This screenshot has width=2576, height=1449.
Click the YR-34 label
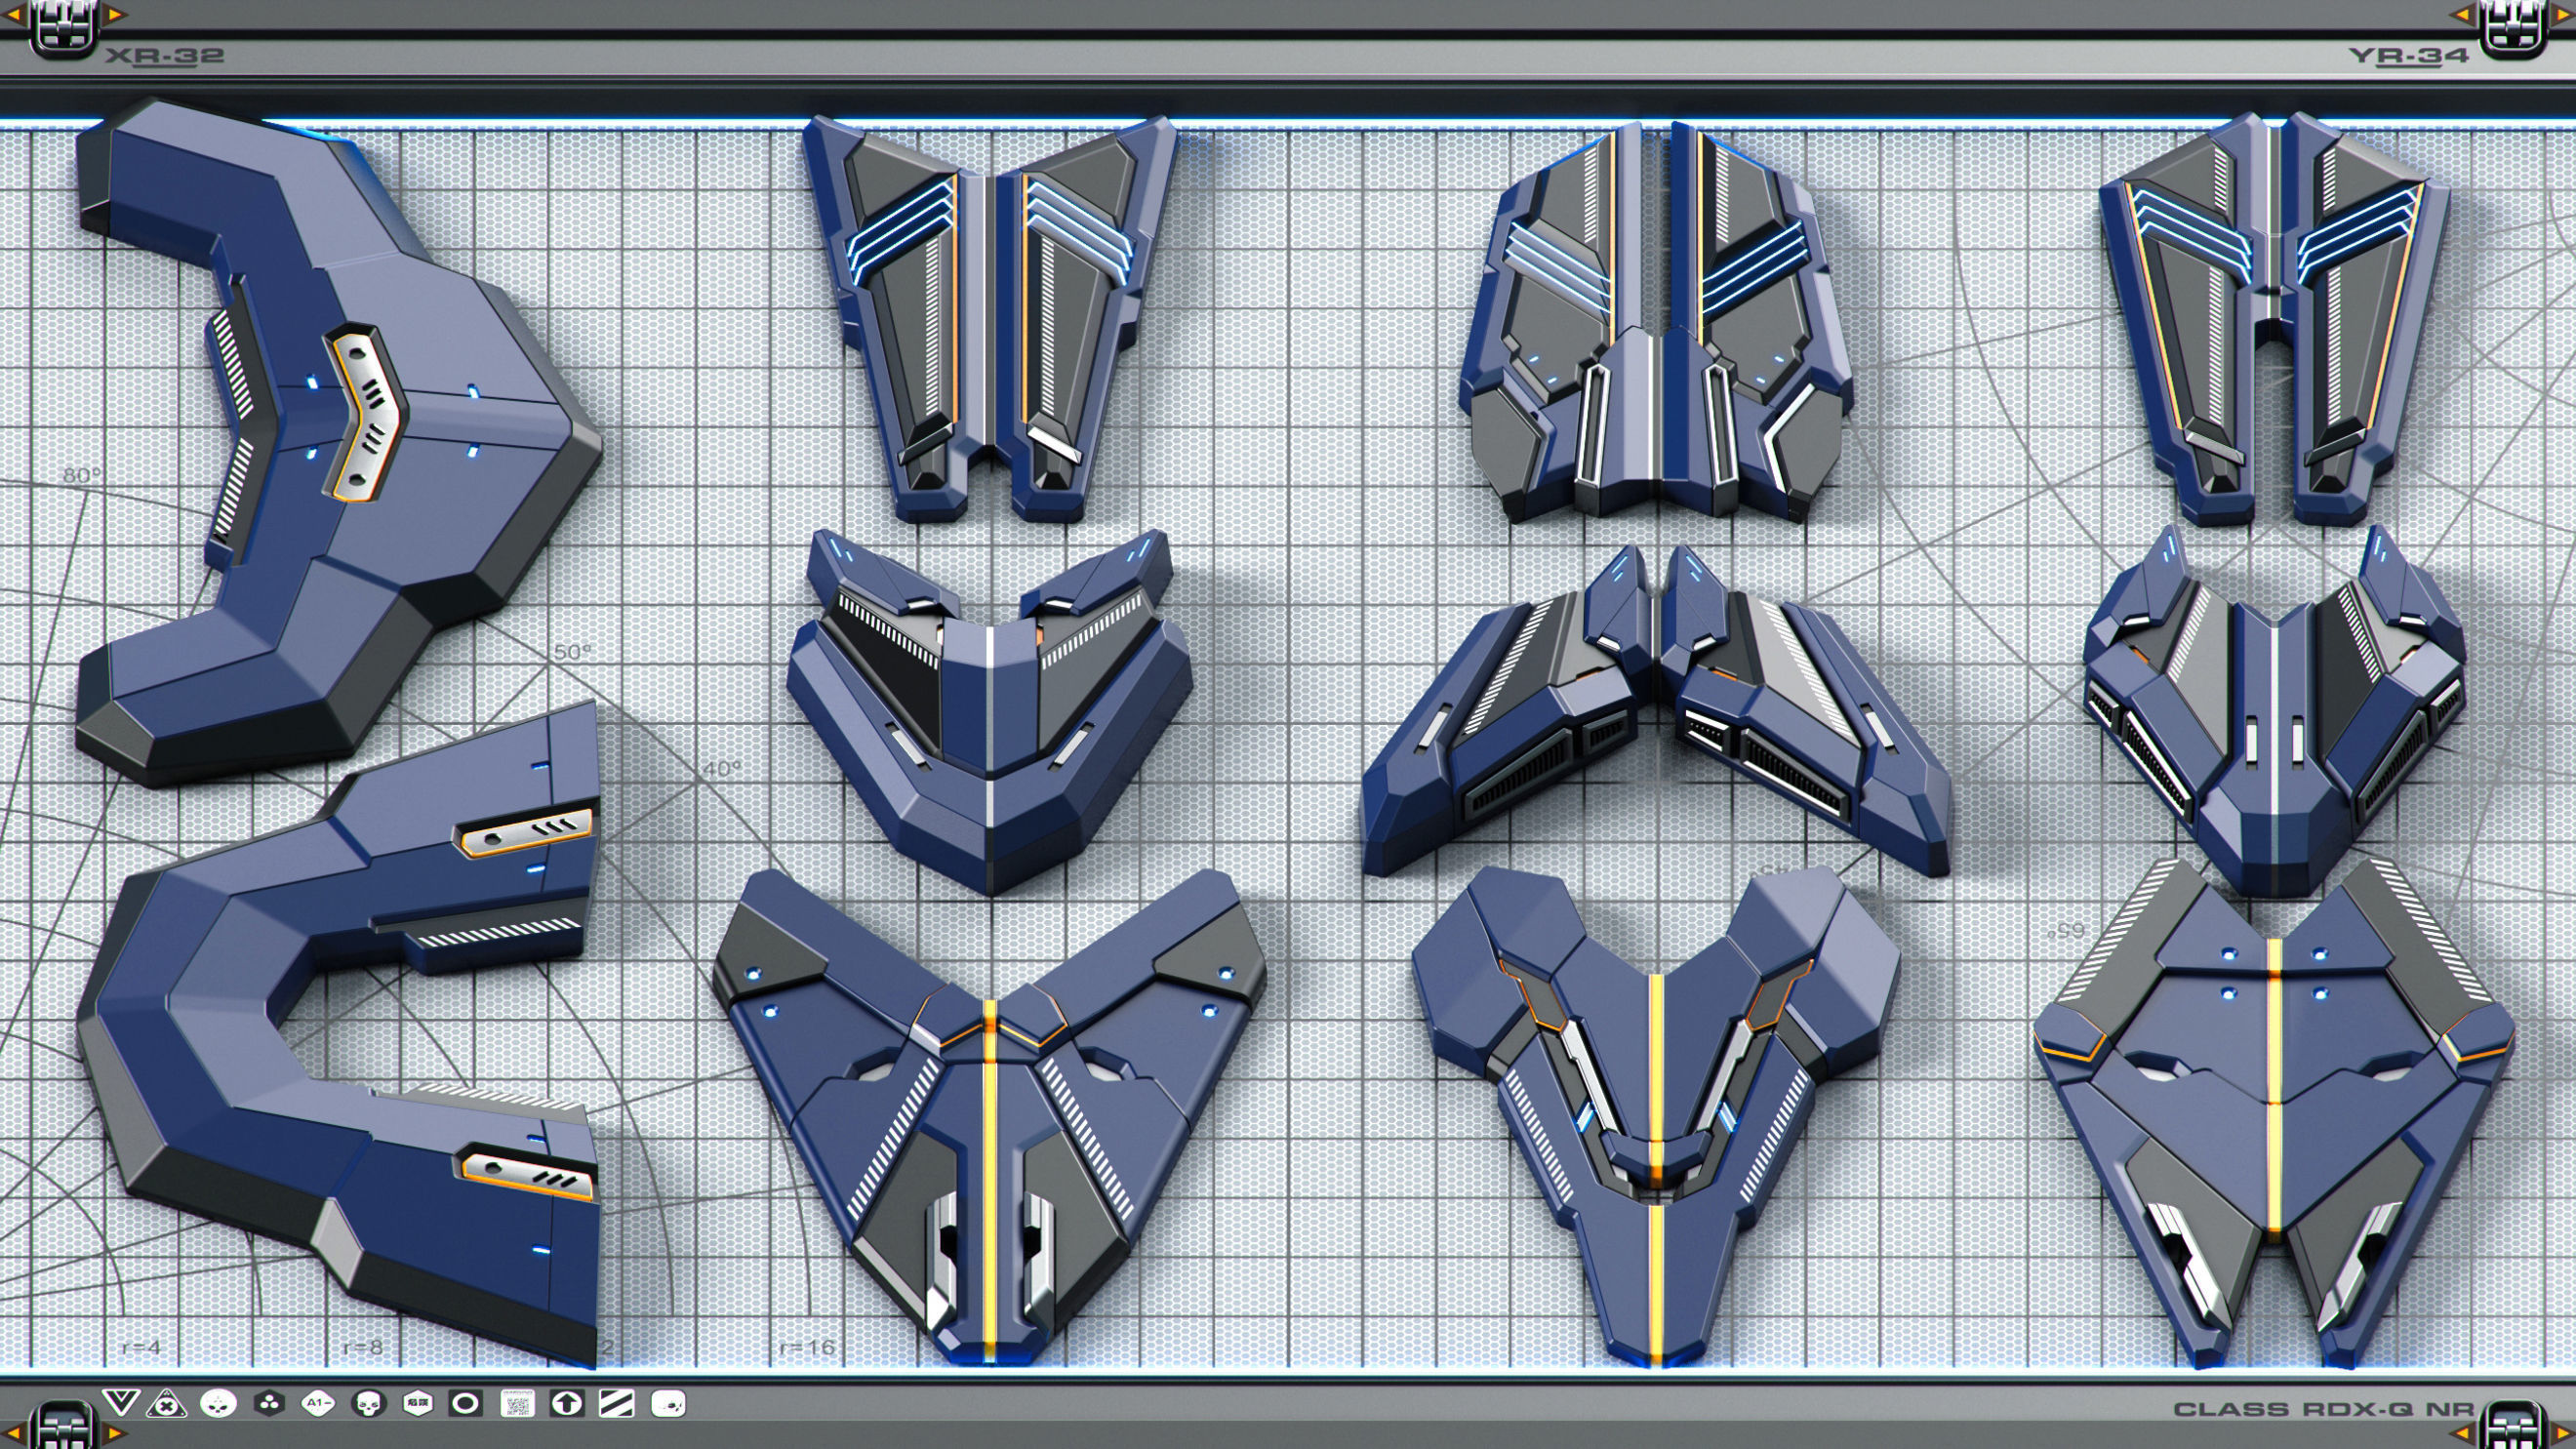click(2408, 56)
